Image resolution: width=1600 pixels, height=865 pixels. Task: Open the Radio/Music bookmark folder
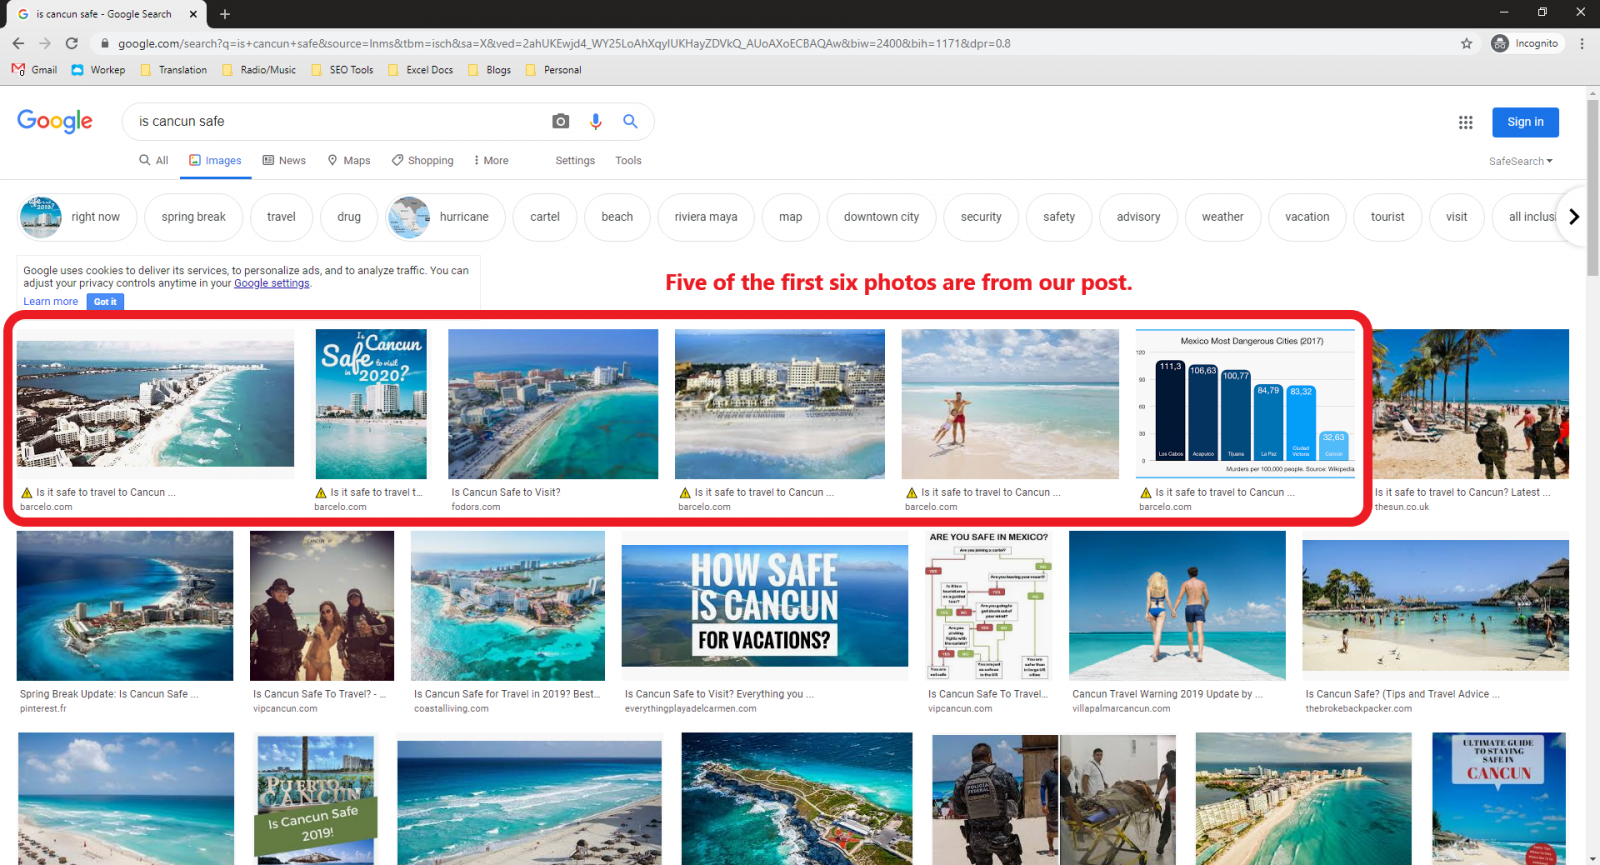[x=259, y=70]
